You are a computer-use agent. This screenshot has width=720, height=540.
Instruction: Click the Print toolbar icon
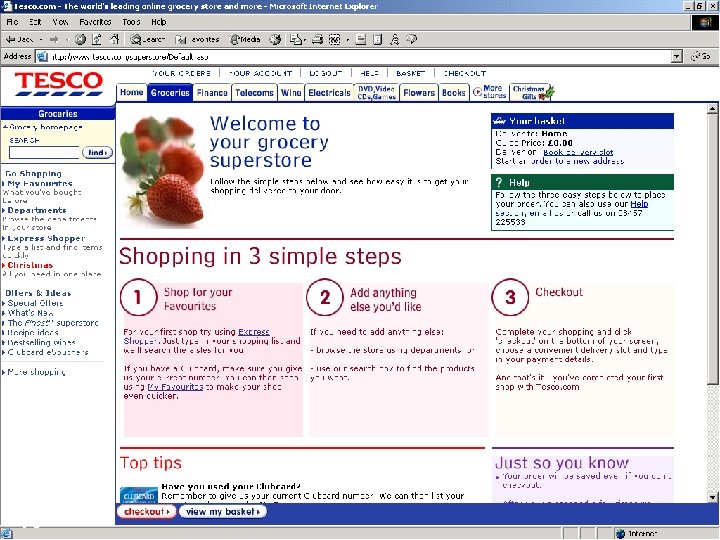(317, 39)
